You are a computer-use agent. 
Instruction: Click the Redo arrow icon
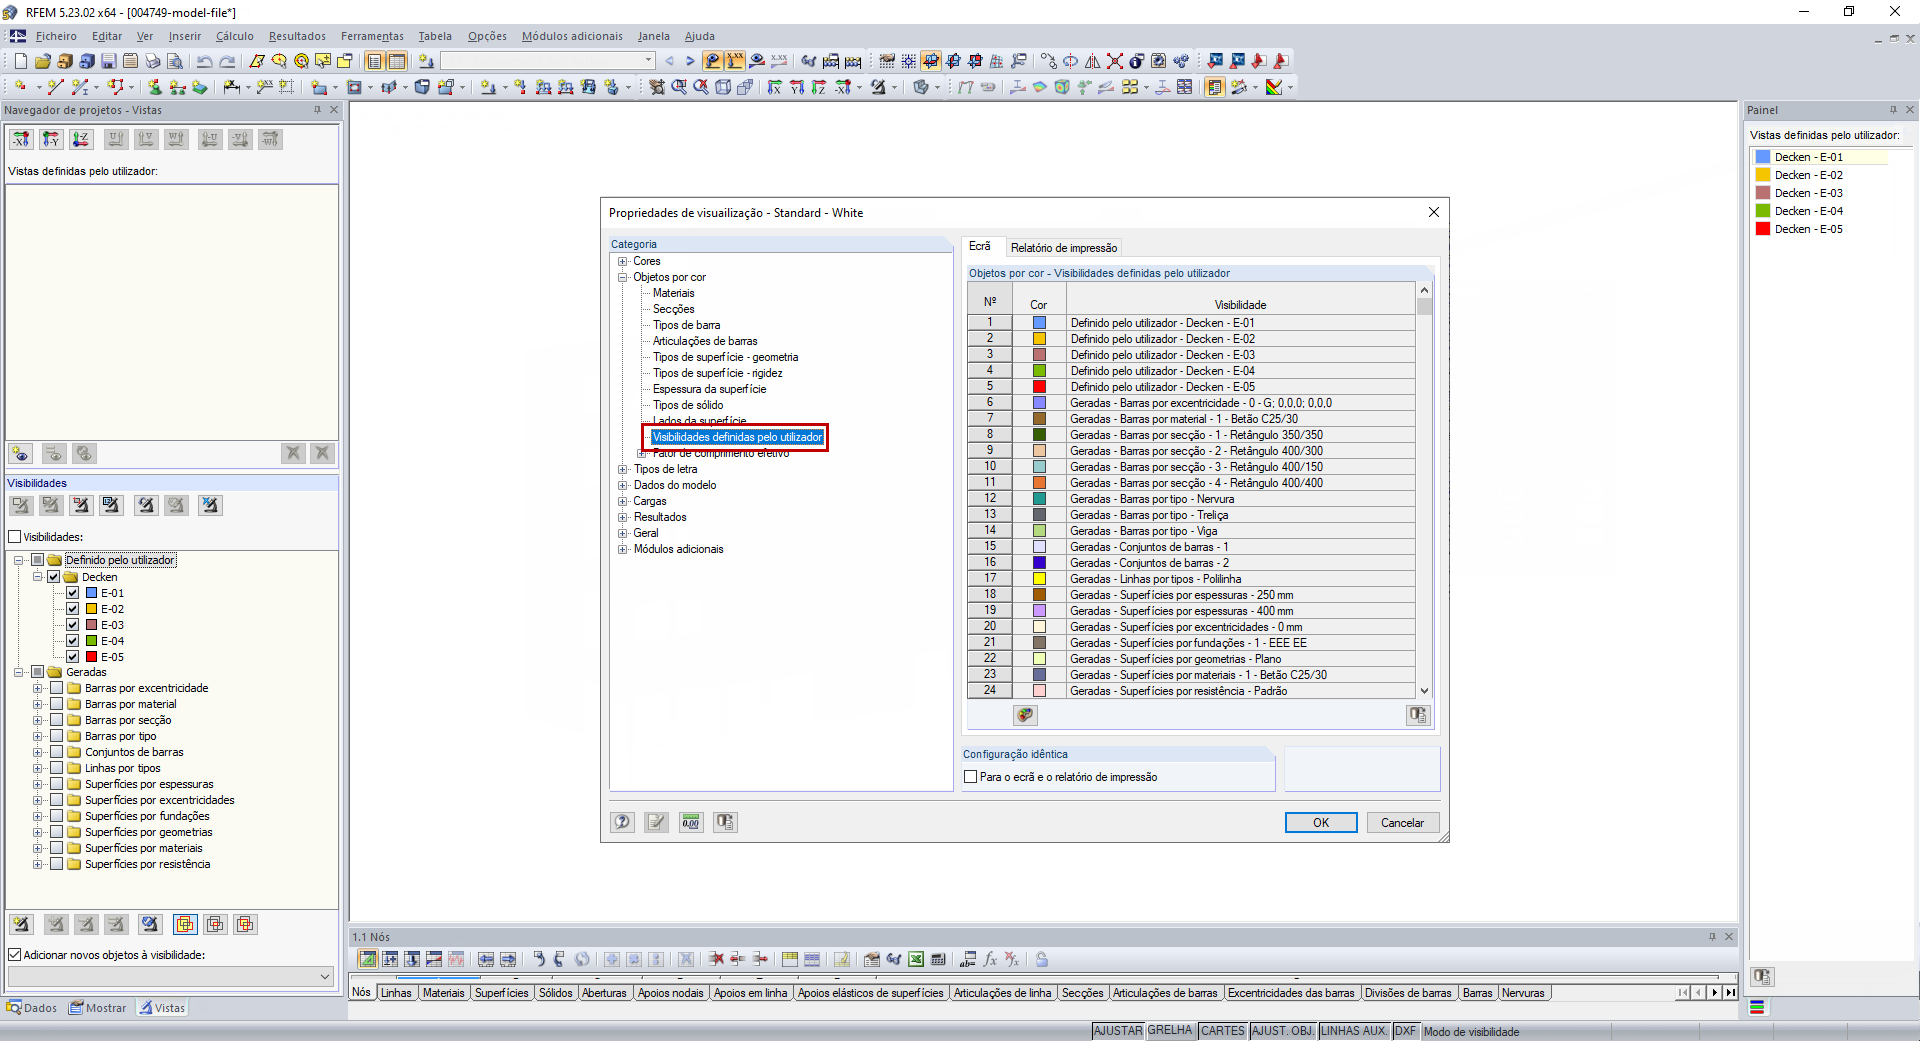227,61
